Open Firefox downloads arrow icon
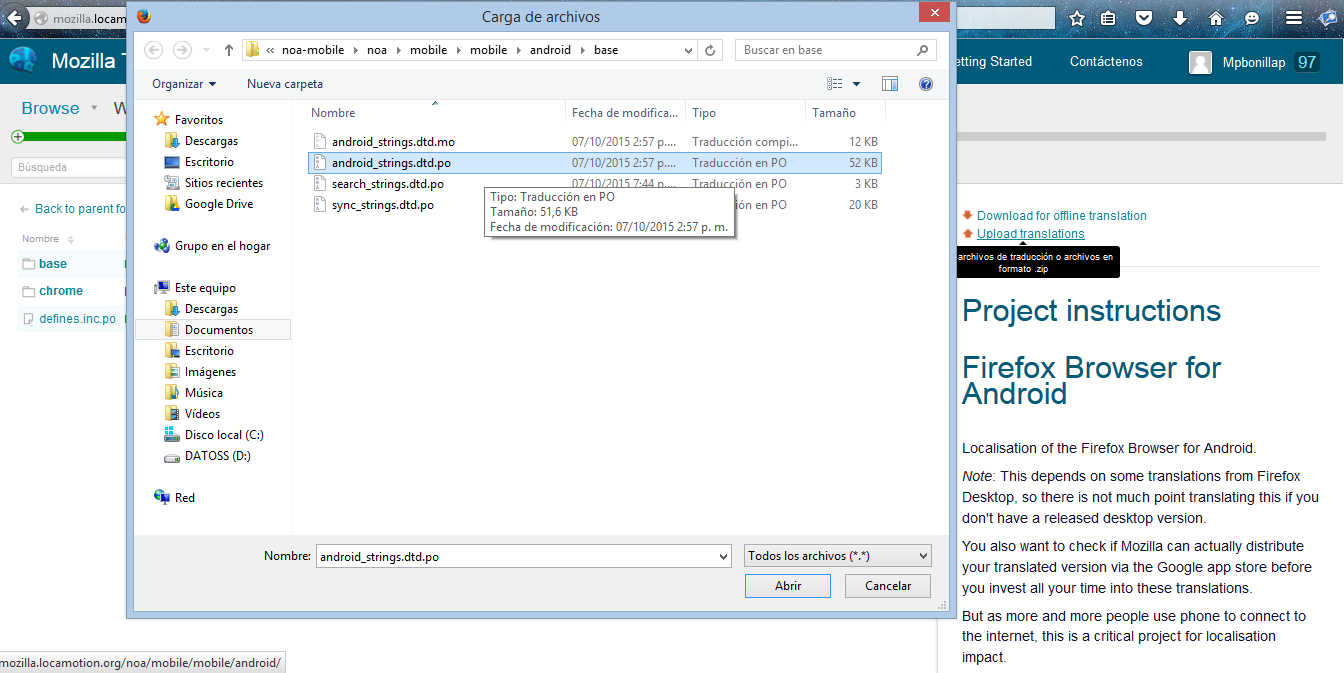The width and height of the screenshot is (1344, 673). tap(1180, 18)
